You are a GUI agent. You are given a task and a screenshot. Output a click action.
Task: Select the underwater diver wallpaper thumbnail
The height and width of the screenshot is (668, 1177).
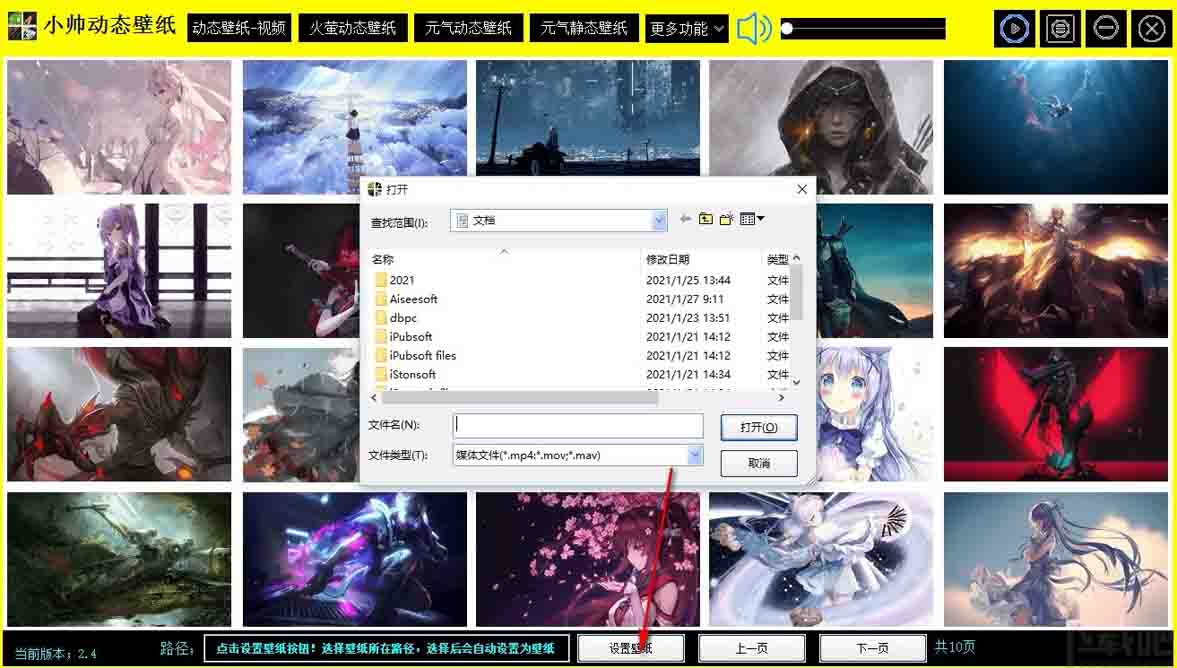coord(1056,127)
